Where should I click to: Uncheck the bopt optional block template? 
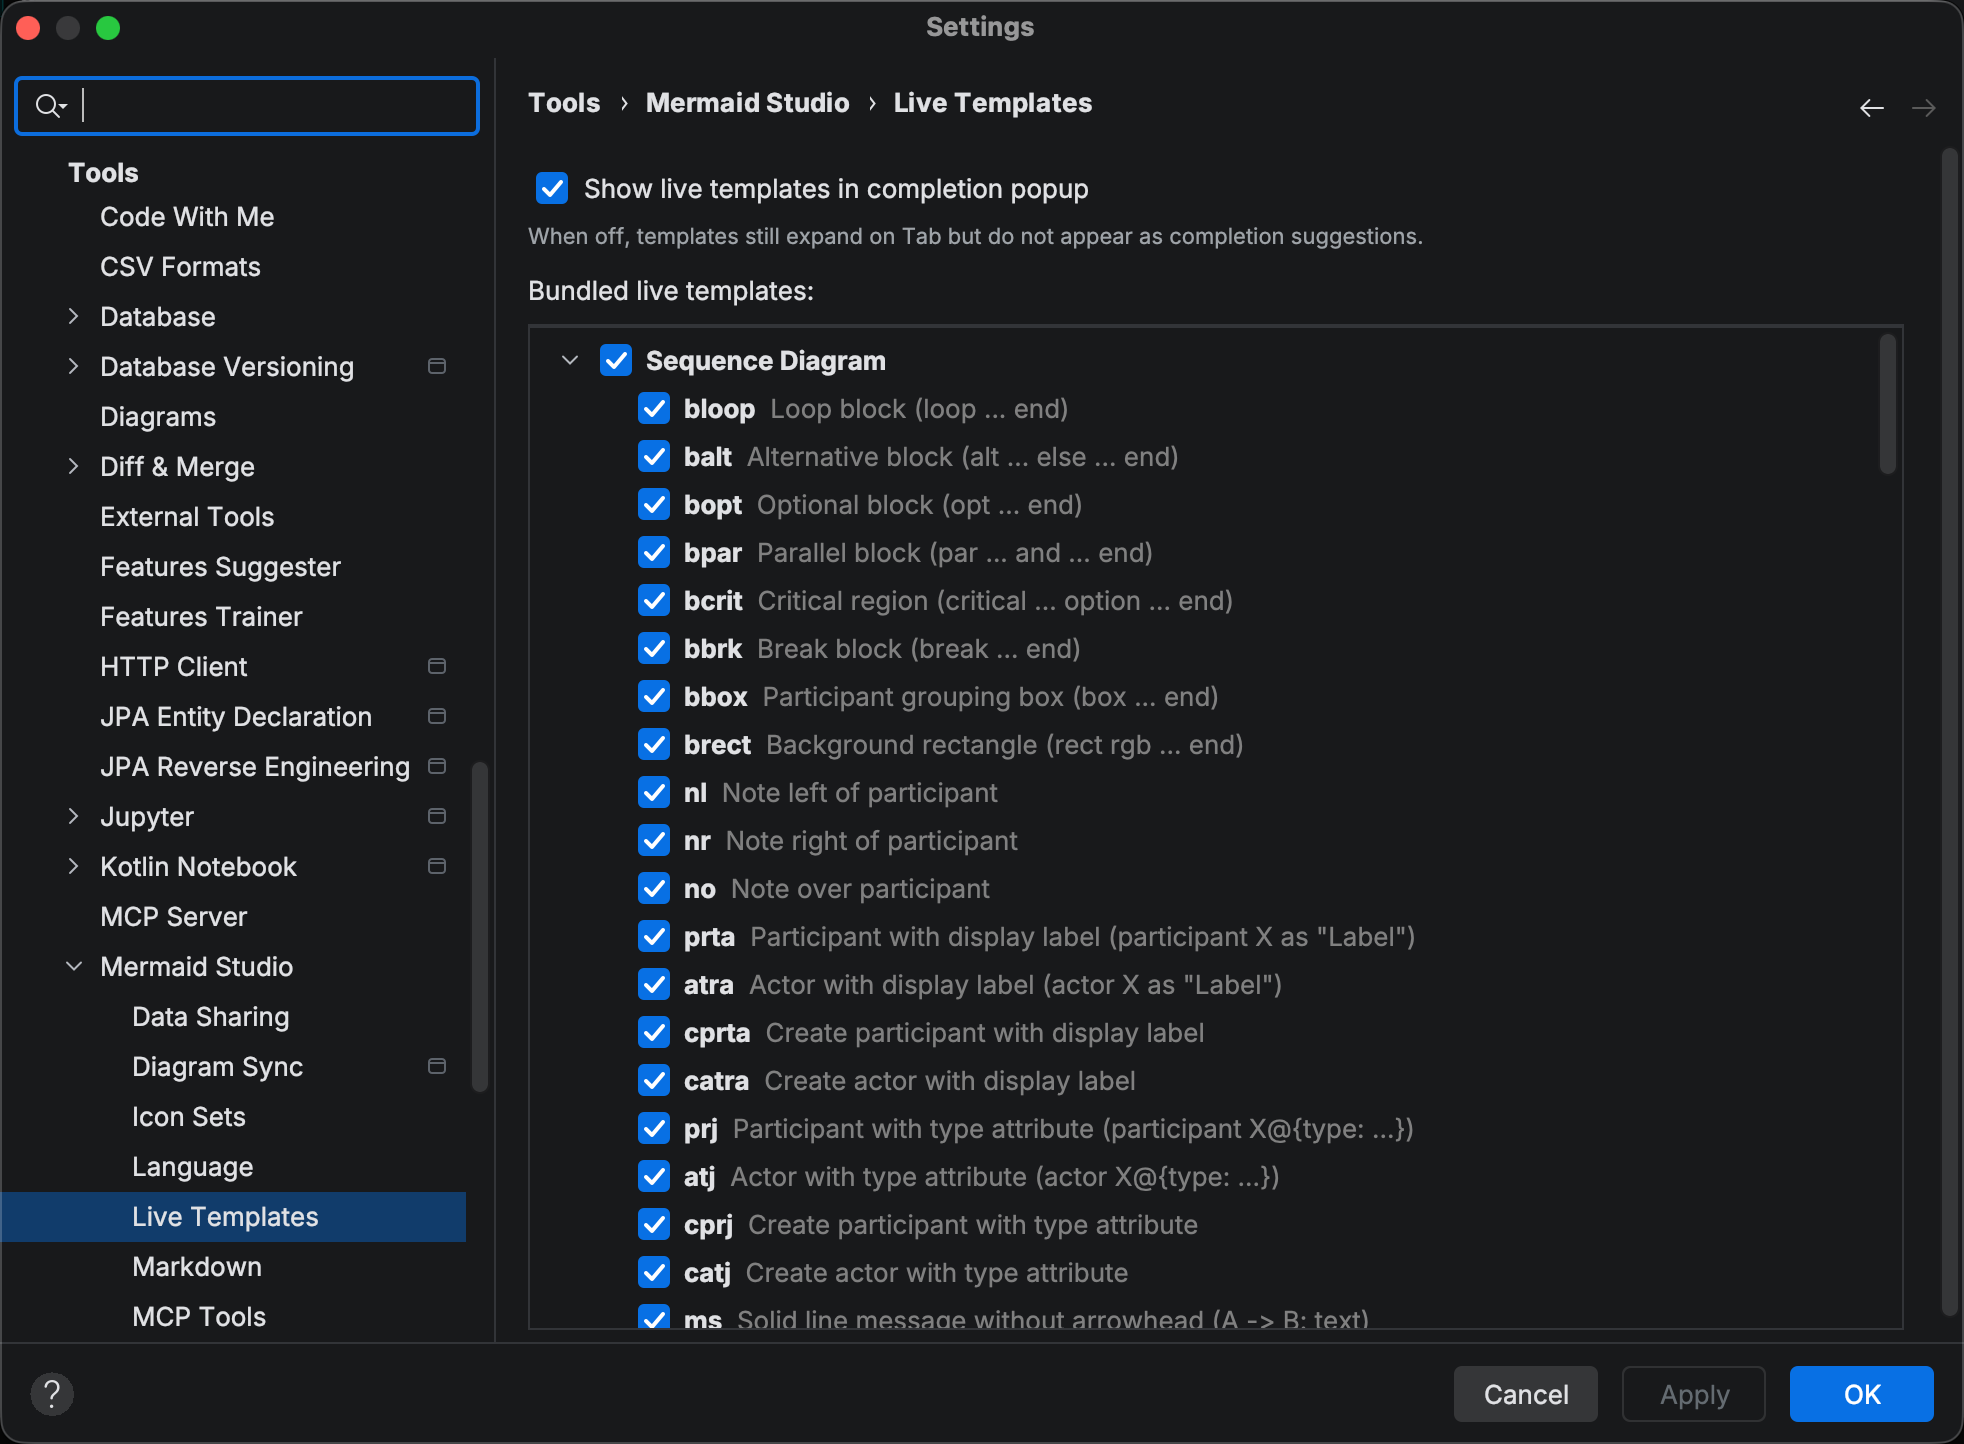pyautogui.click(x=654, y=504)
